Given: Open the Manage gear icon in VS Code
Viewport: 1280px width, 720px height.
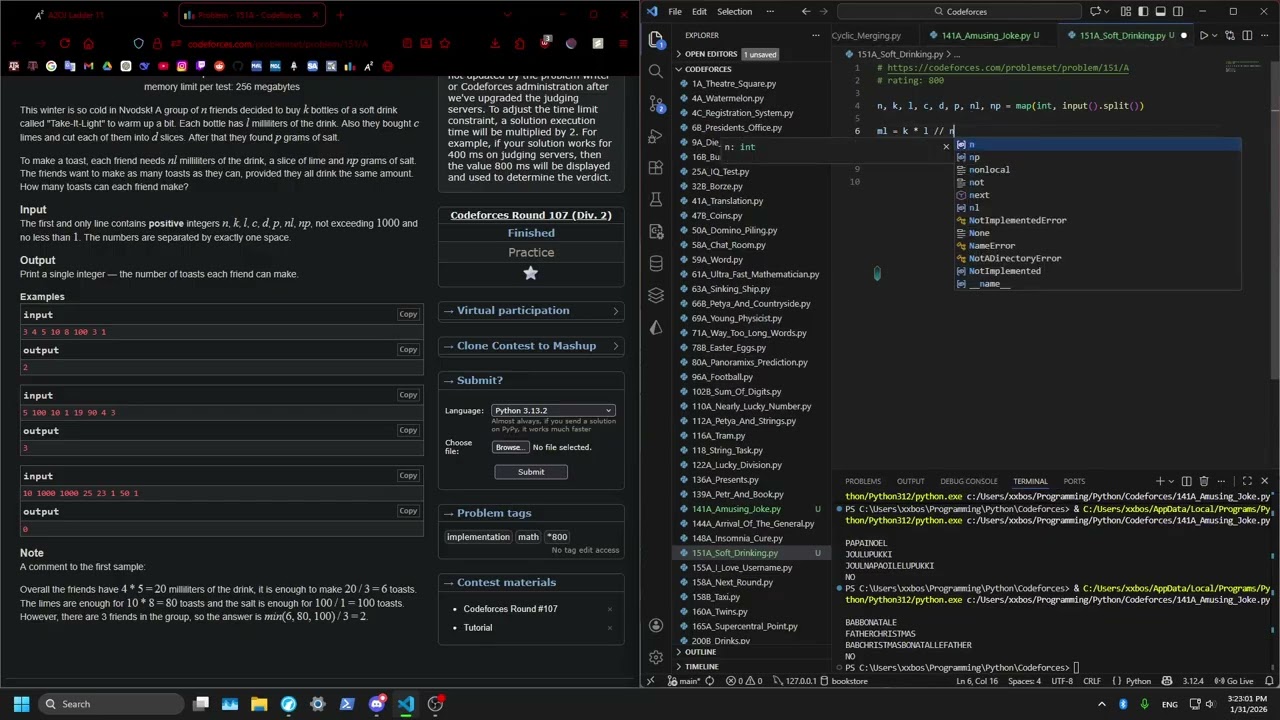Looking at the screenshot, I should (656, 657).
